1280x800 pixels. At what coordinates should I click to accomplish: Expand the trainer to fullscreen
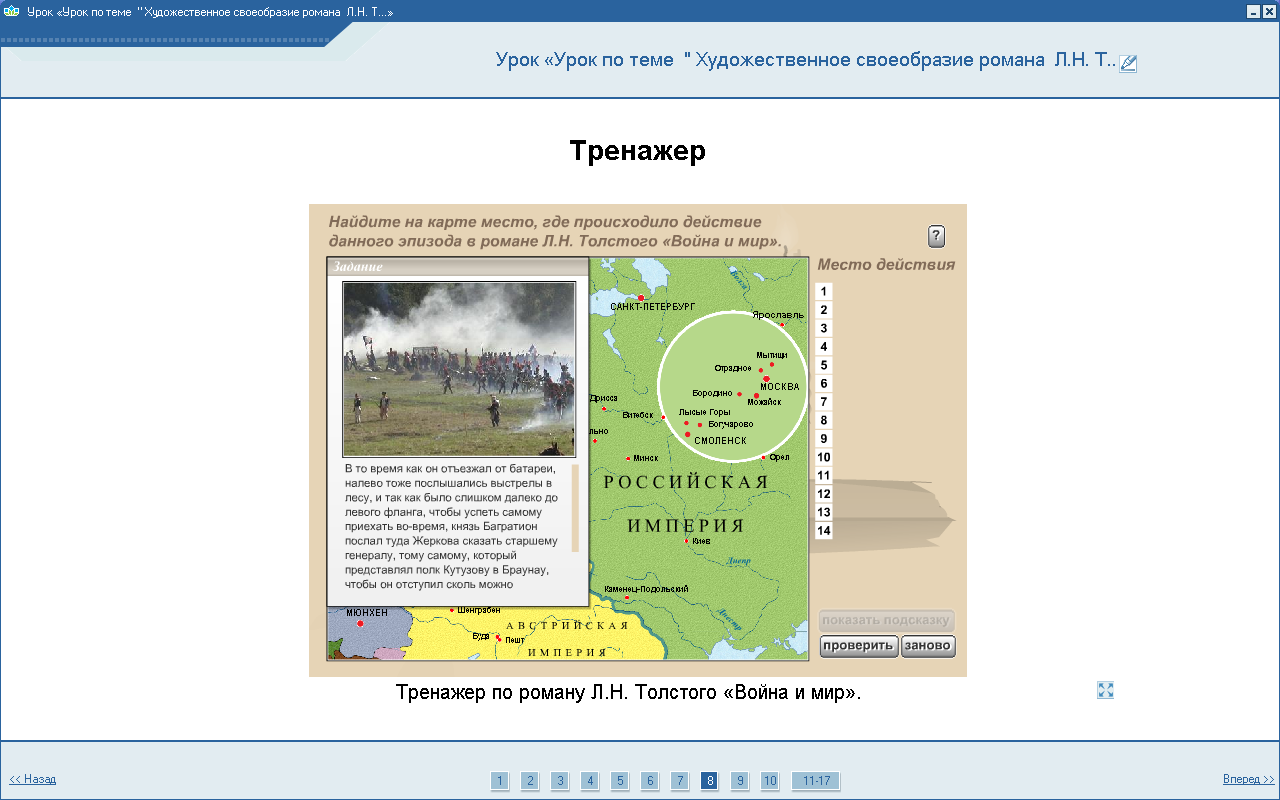1105,690
